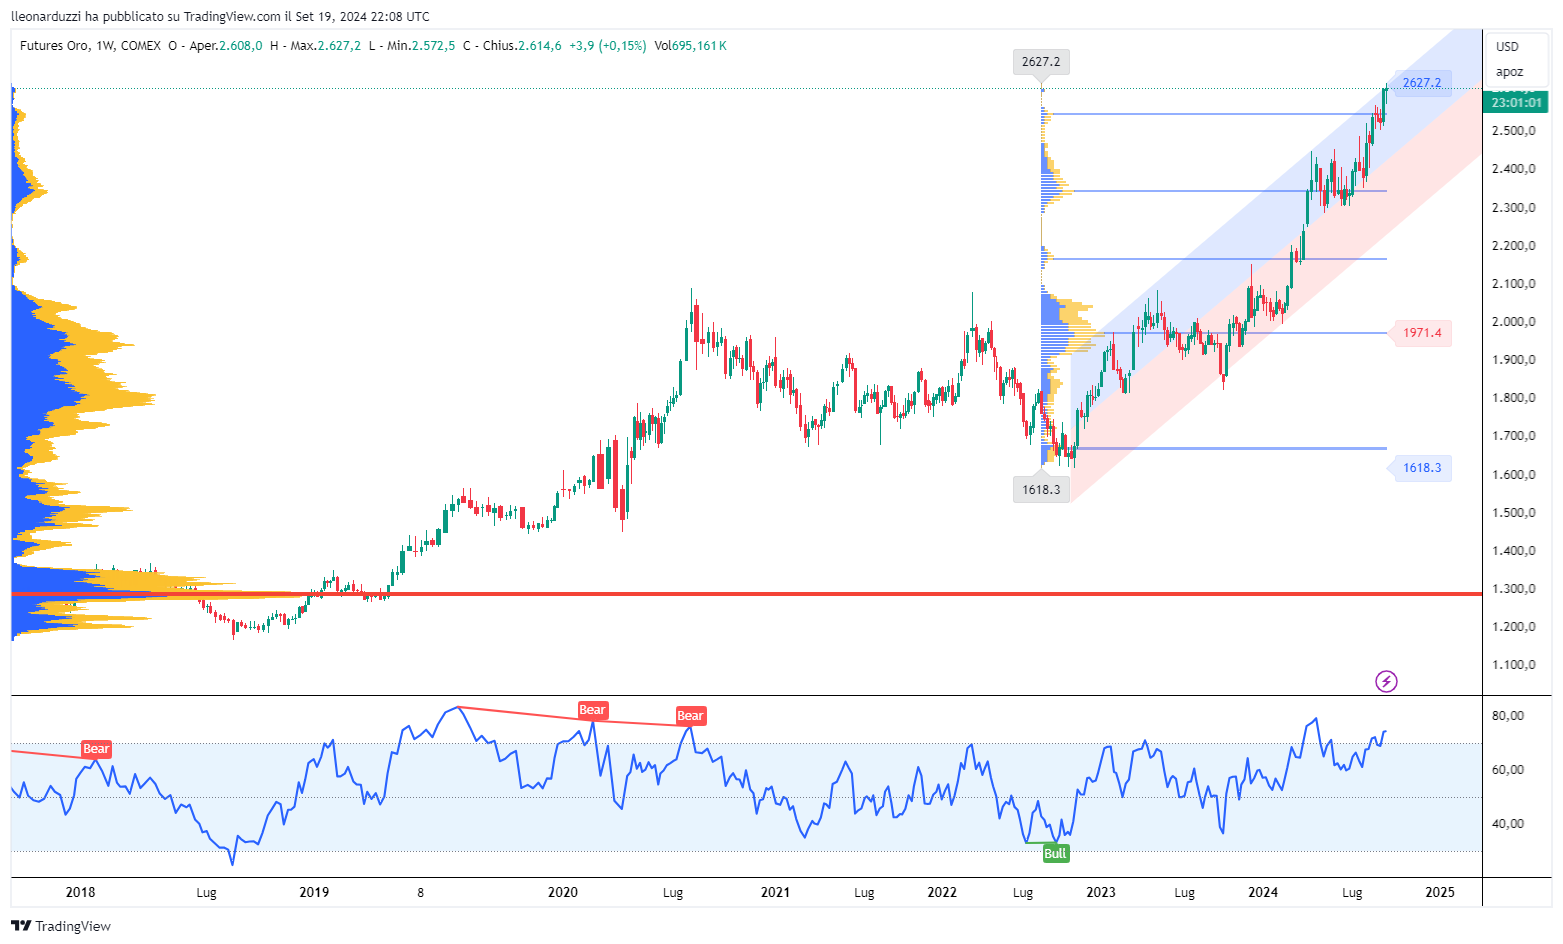1563x944 pixels.
Task: Select the Futures Oro, 1W, COMEX title
Action: coord(90,46)
